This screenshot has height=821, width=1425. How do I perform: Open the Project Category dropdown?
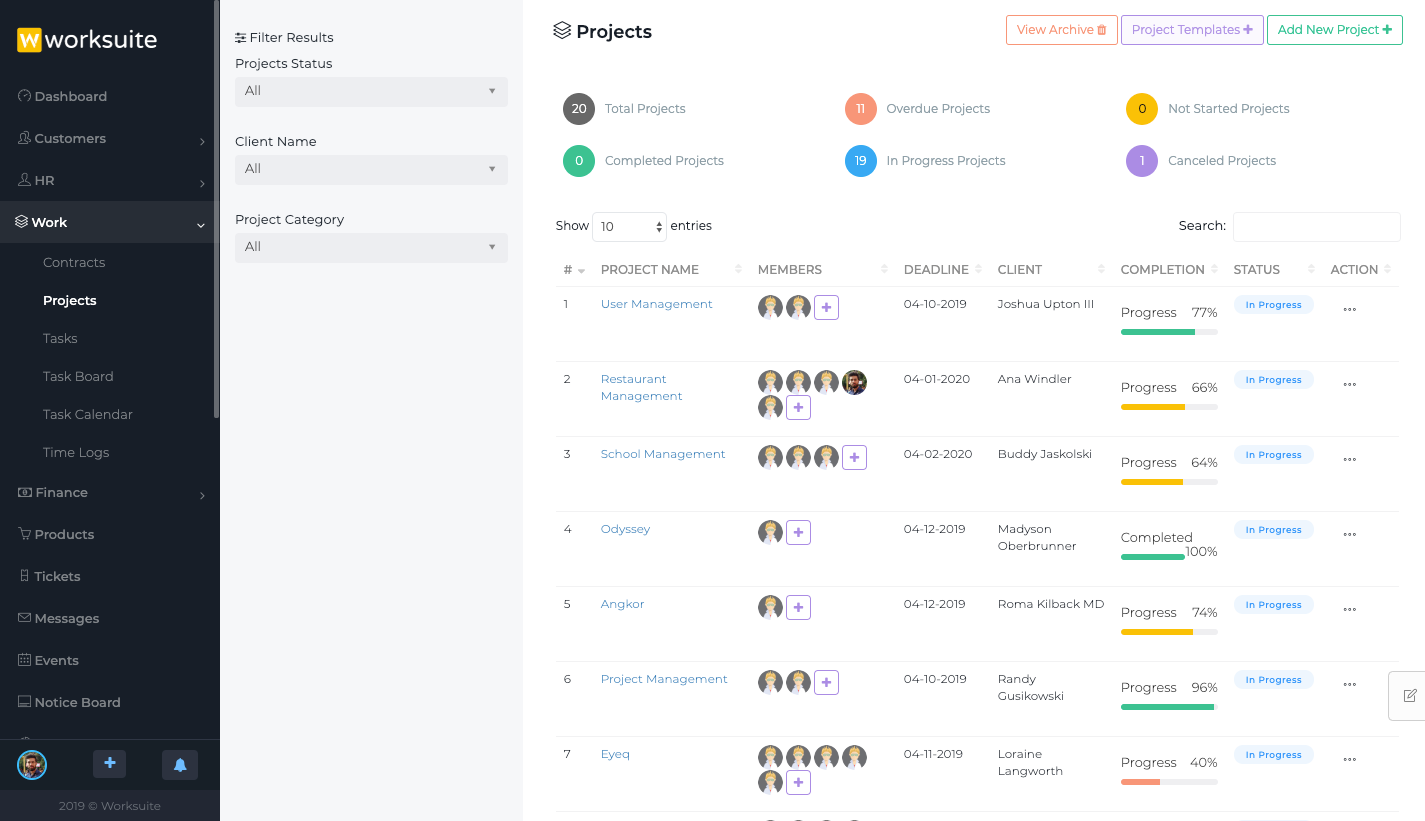tap(371, 247)
